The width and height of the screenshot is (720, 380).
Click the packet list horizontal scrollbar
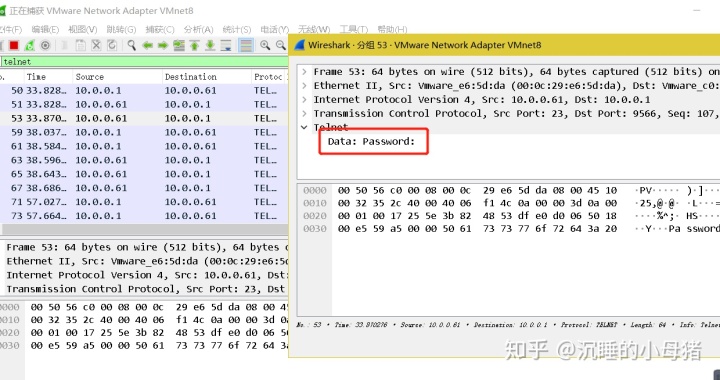point(144,229)
